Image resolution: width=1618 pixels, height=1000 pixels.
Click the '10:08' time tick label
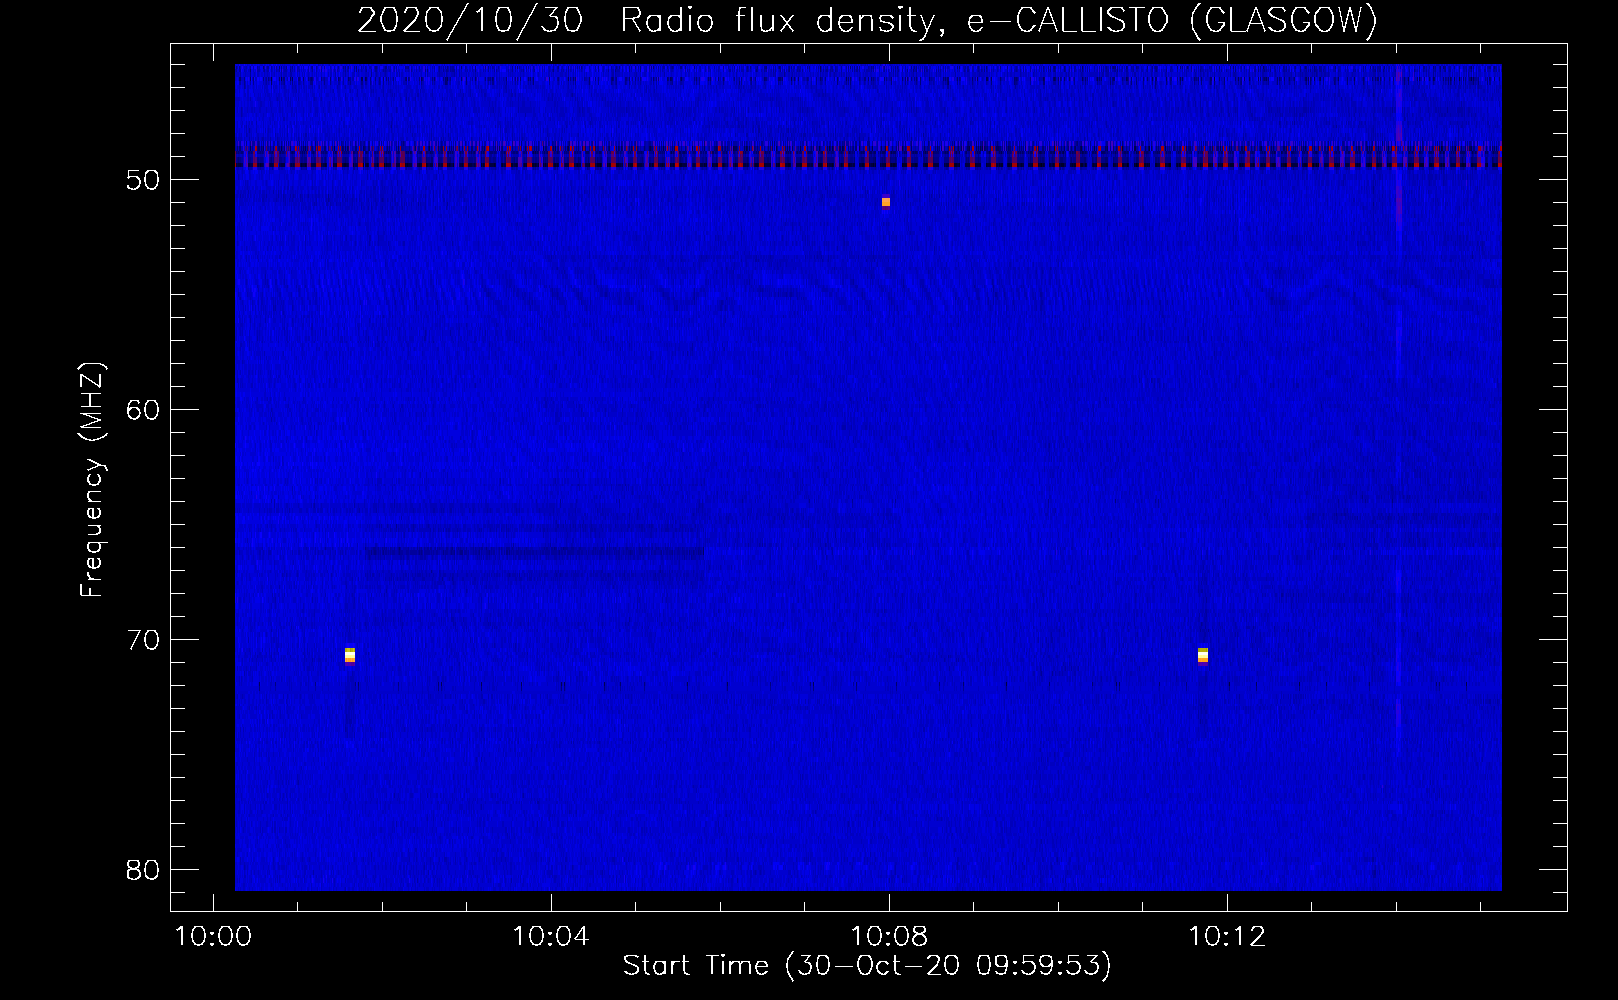889,937
